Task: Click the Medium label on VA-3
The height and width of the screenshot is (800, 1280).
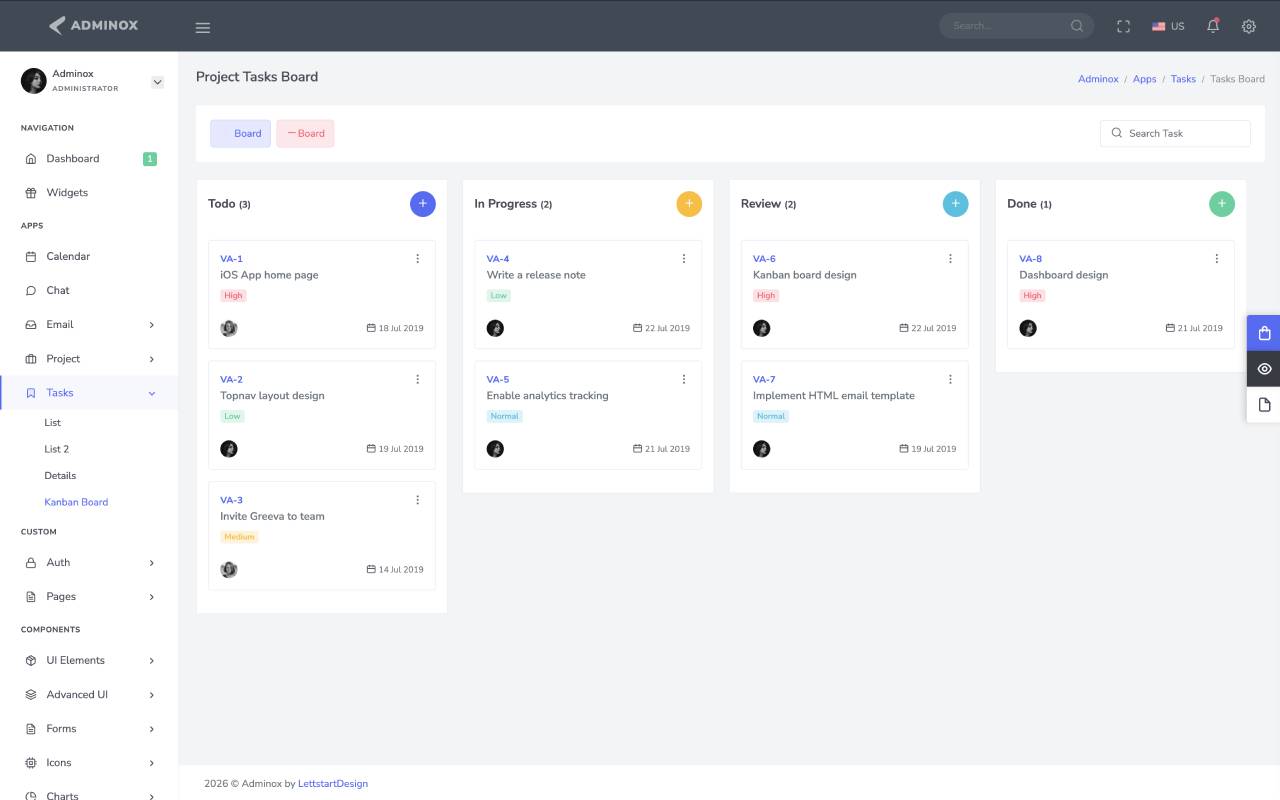Action: coord(240,537)
